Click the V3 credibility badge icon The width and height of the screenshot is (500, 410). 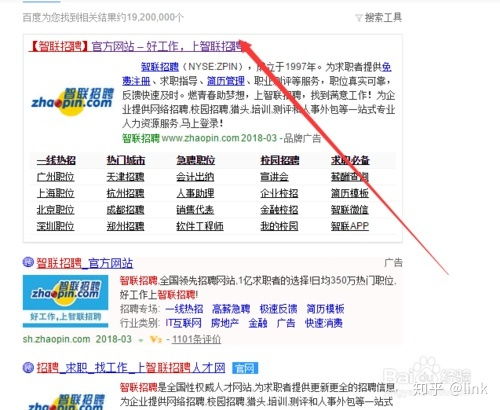(x=156, y=340)
